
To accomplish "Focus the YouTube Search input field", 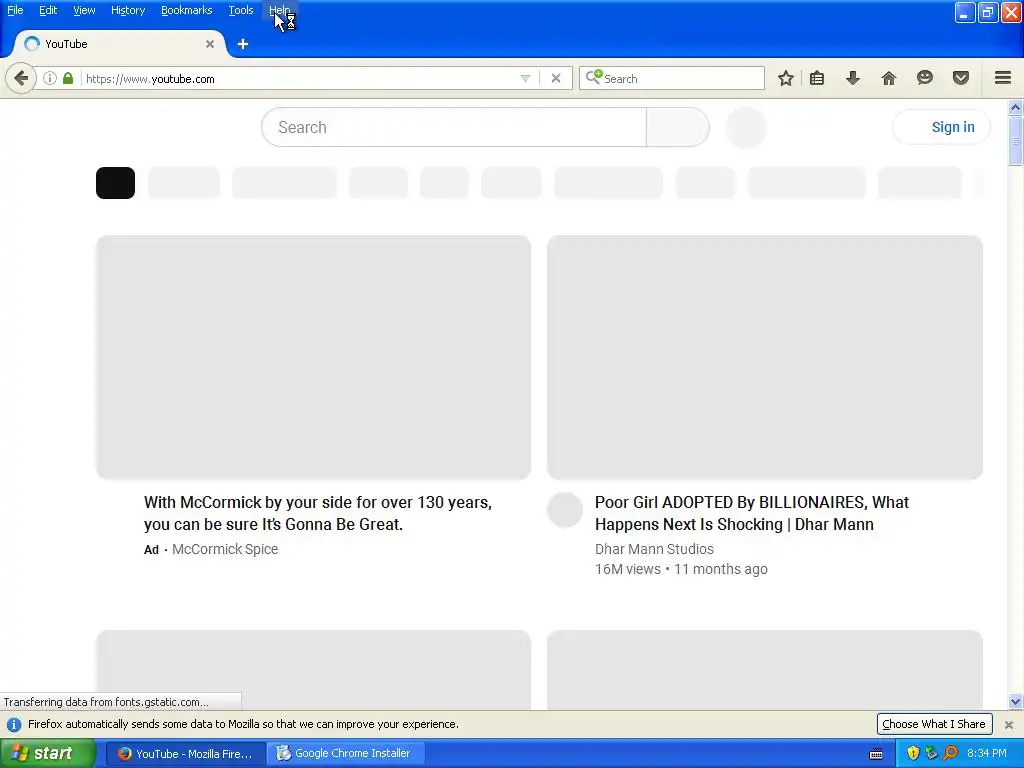I will click(454, 127).
